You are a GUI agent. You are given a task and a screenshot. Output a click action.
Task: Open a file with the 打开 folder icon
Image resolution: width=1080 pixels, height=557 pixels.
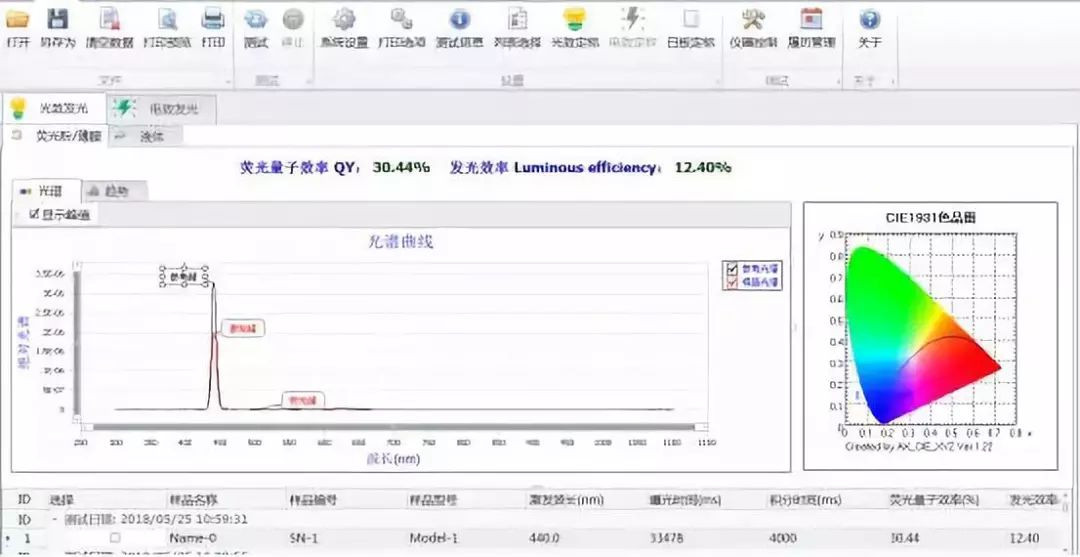pos(17,19)
